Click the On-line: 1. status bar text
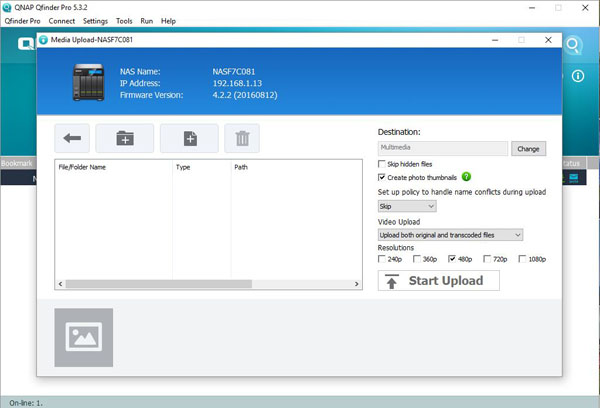Screen dimensions: 600x408 click(26, 403)
